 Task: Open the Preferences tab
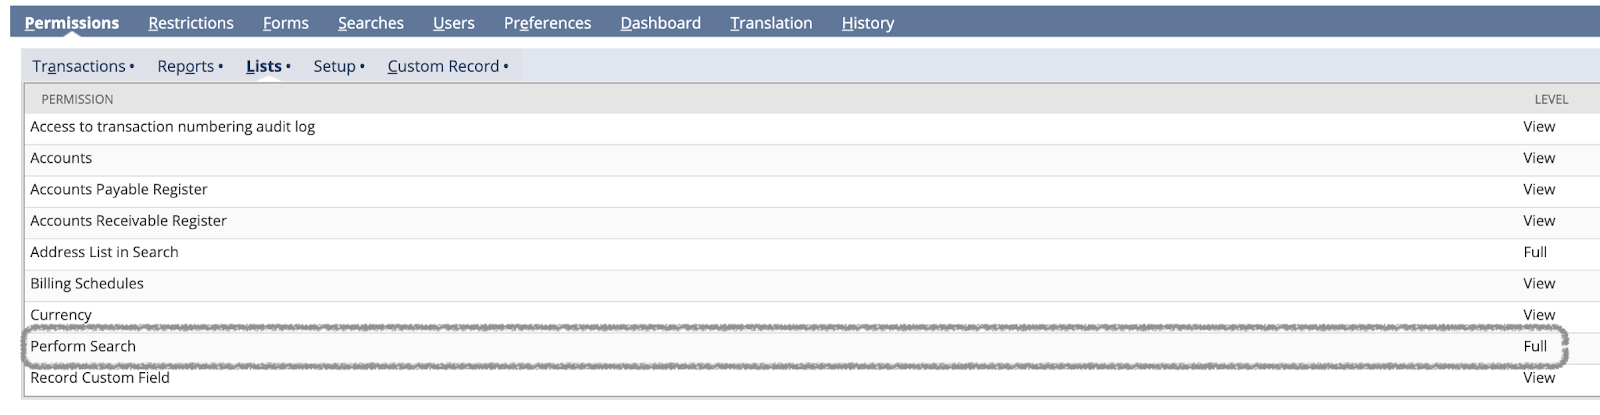(547, 22)
